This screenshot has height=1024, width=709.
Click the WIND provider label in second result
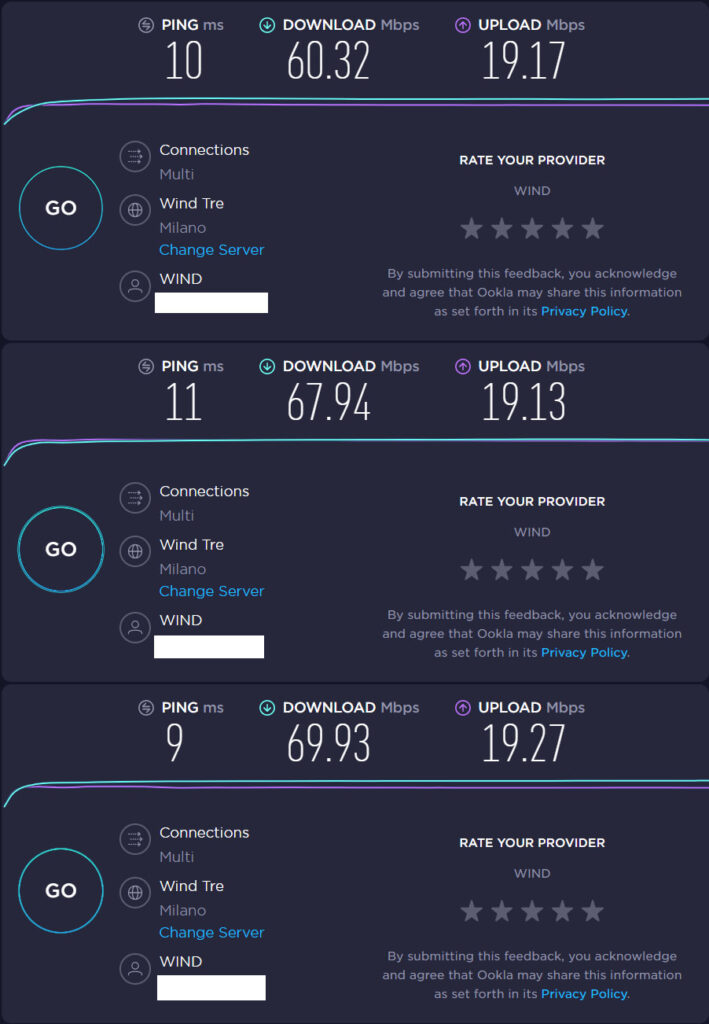coord(532,531)
